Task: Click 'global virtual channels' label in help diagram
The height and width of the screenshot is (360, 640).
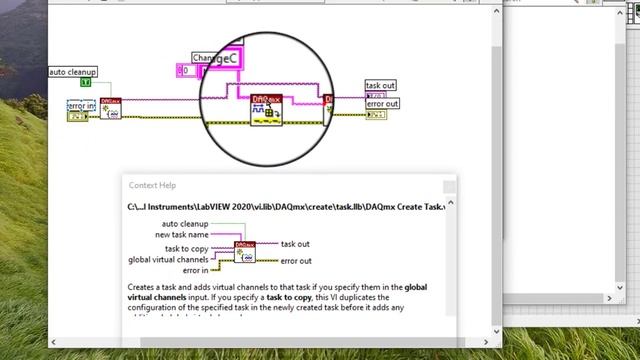Action: tap(168, 260)
